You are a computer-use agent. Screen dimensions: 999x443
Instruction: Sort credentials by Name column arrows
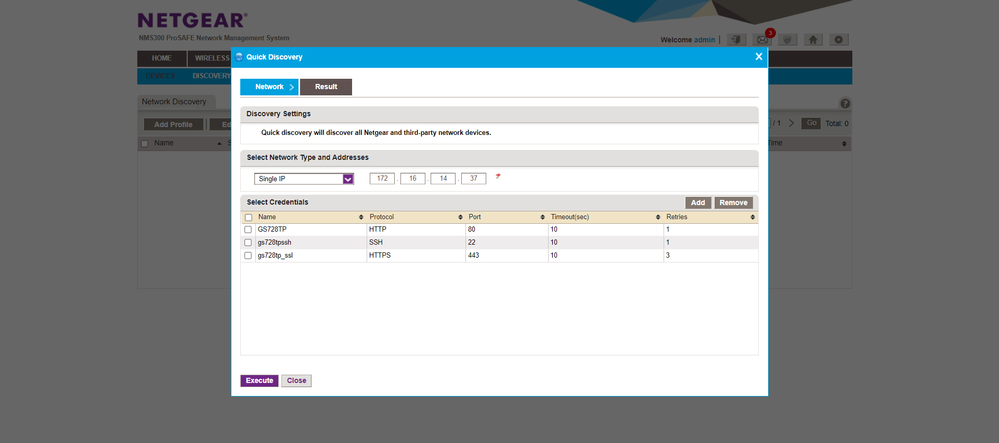[x=361, y=217]
